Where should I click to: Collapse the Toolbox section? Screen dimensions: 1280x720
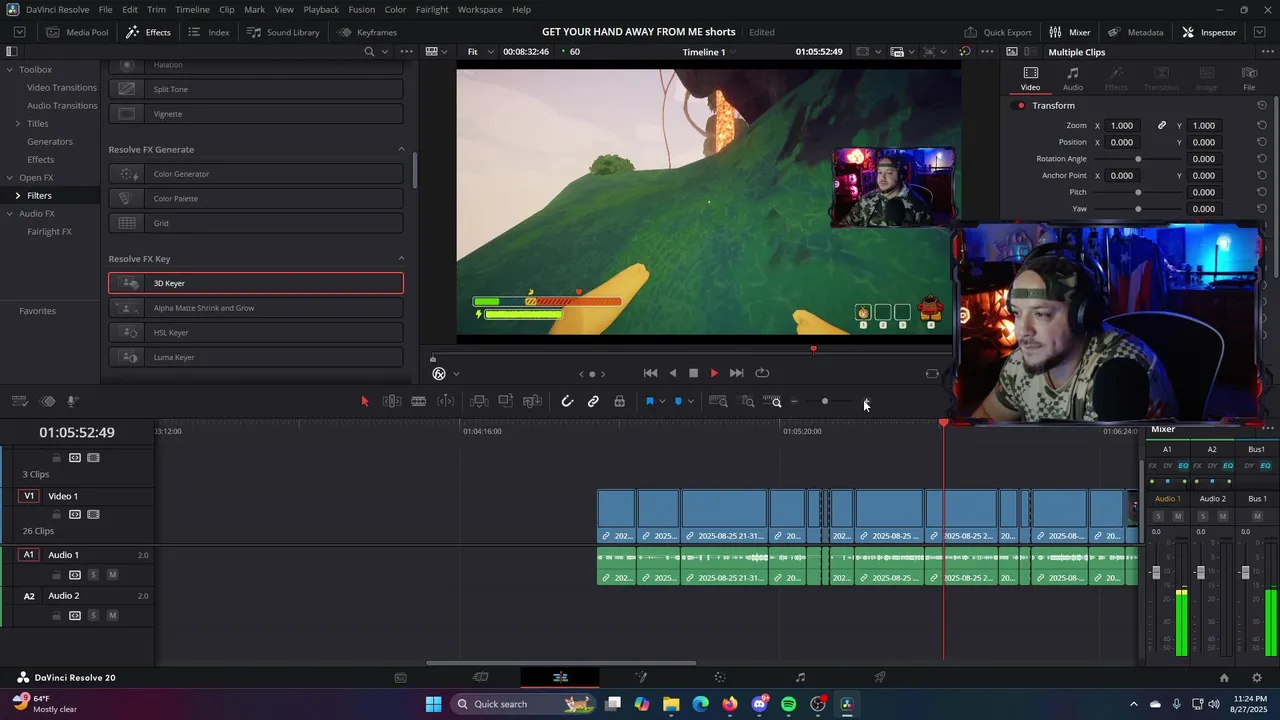9,69
